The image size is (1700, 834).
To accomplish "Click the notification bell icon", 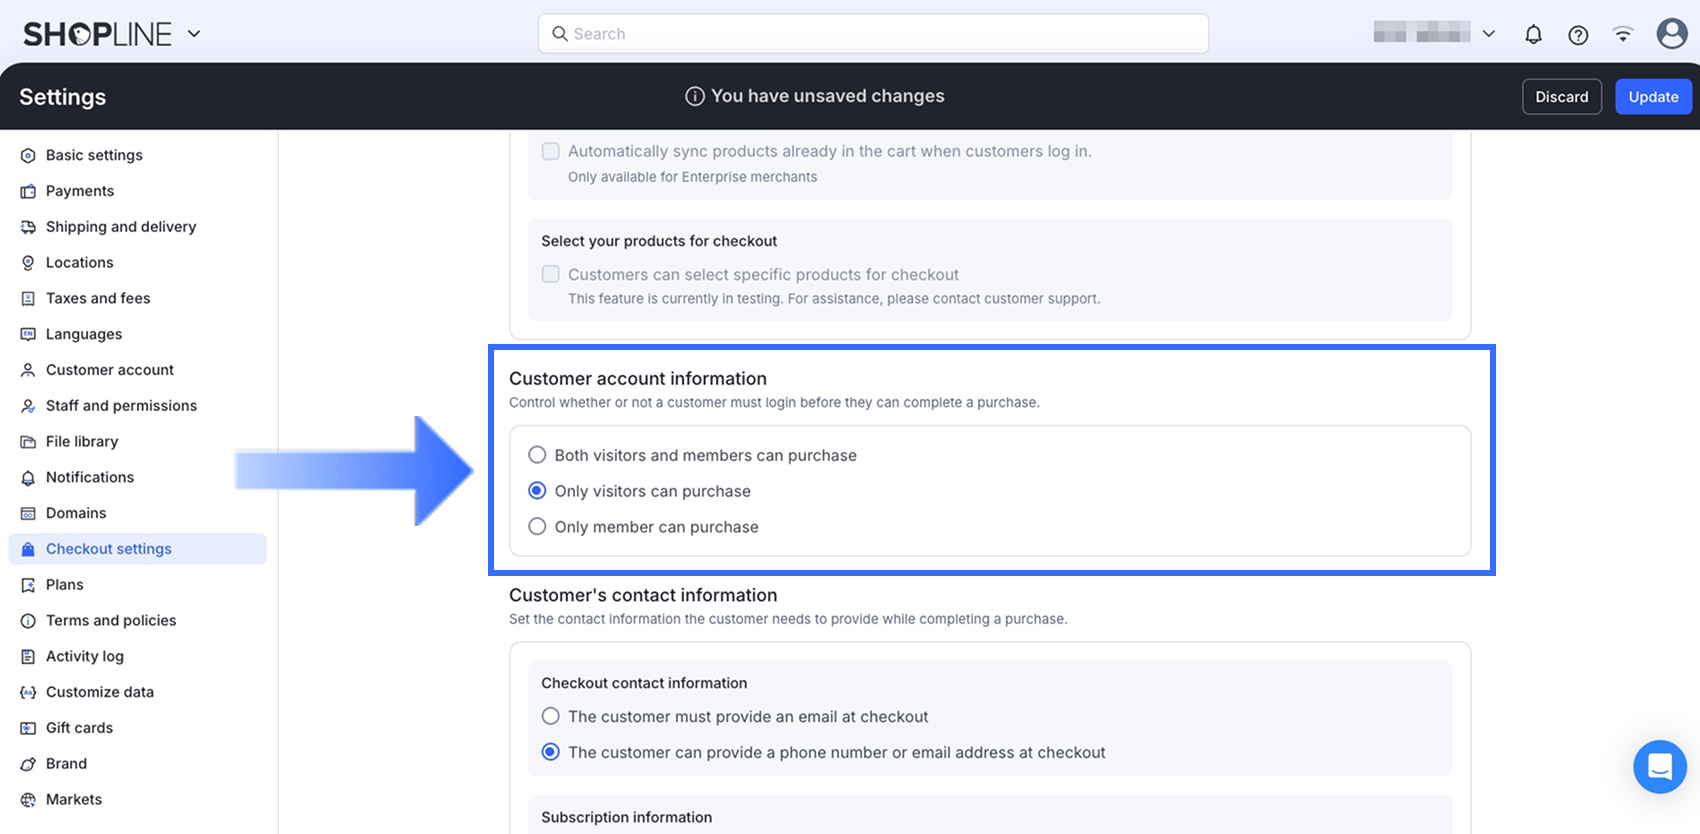I will click(x=1533, y=35).
